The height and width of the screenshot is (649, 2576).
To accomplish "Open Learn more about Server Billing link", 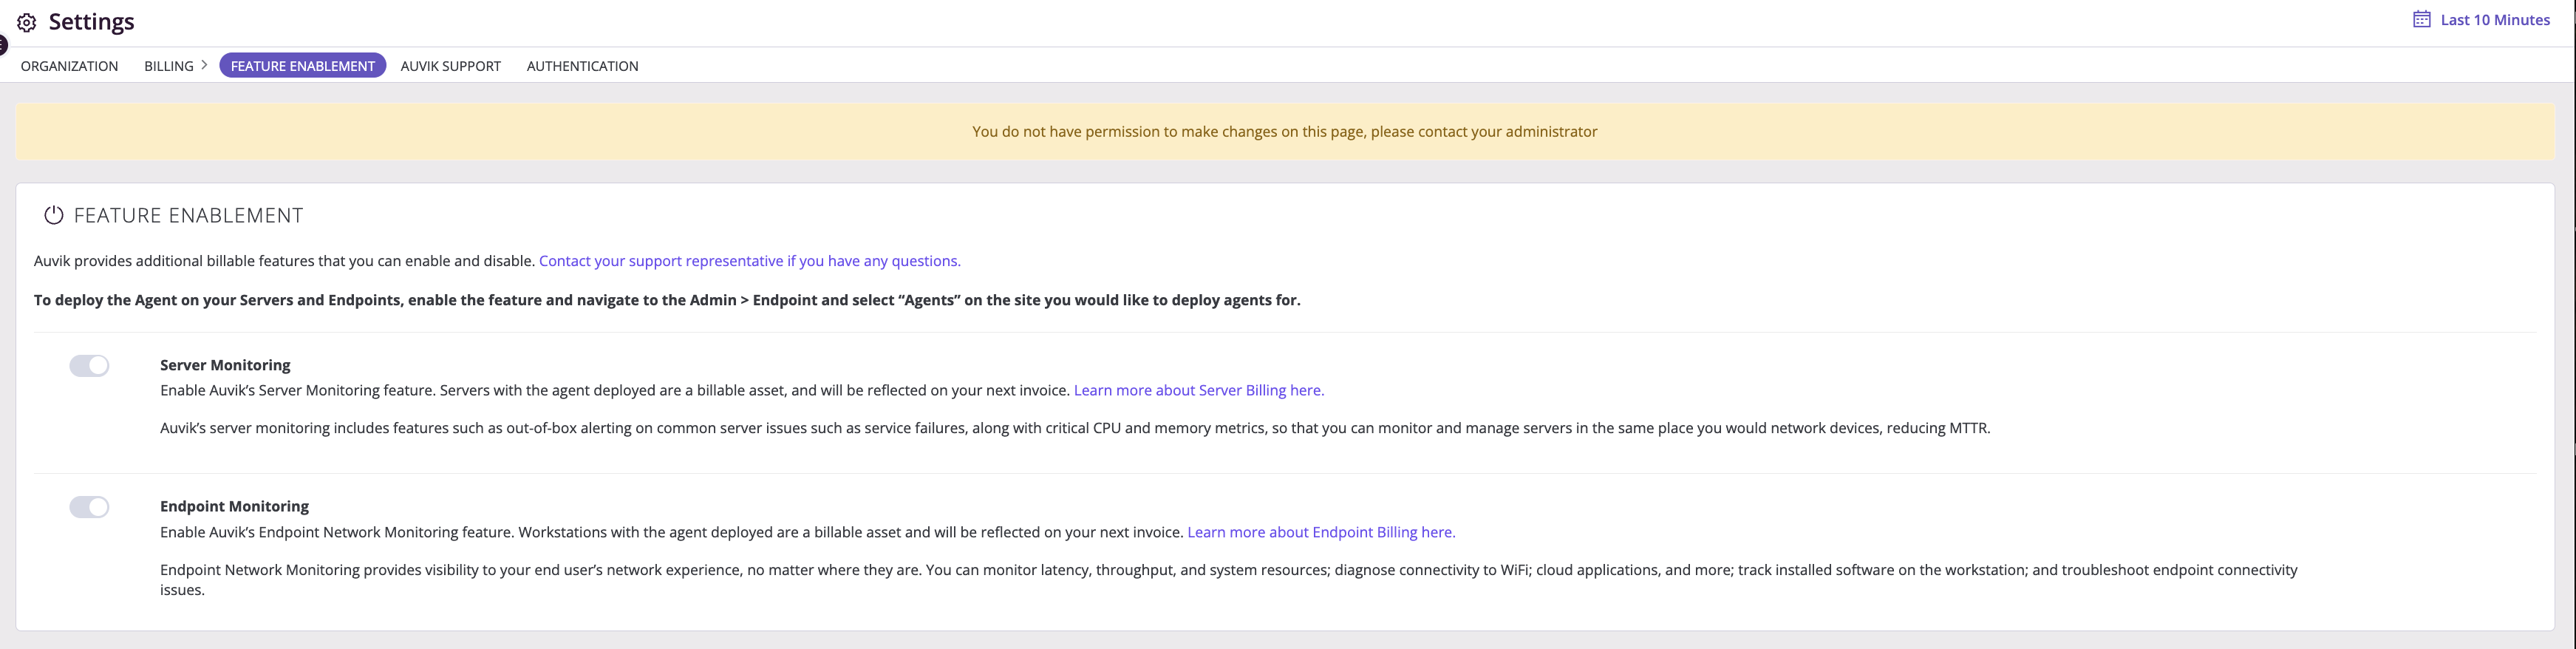I will click(1199, 390).
